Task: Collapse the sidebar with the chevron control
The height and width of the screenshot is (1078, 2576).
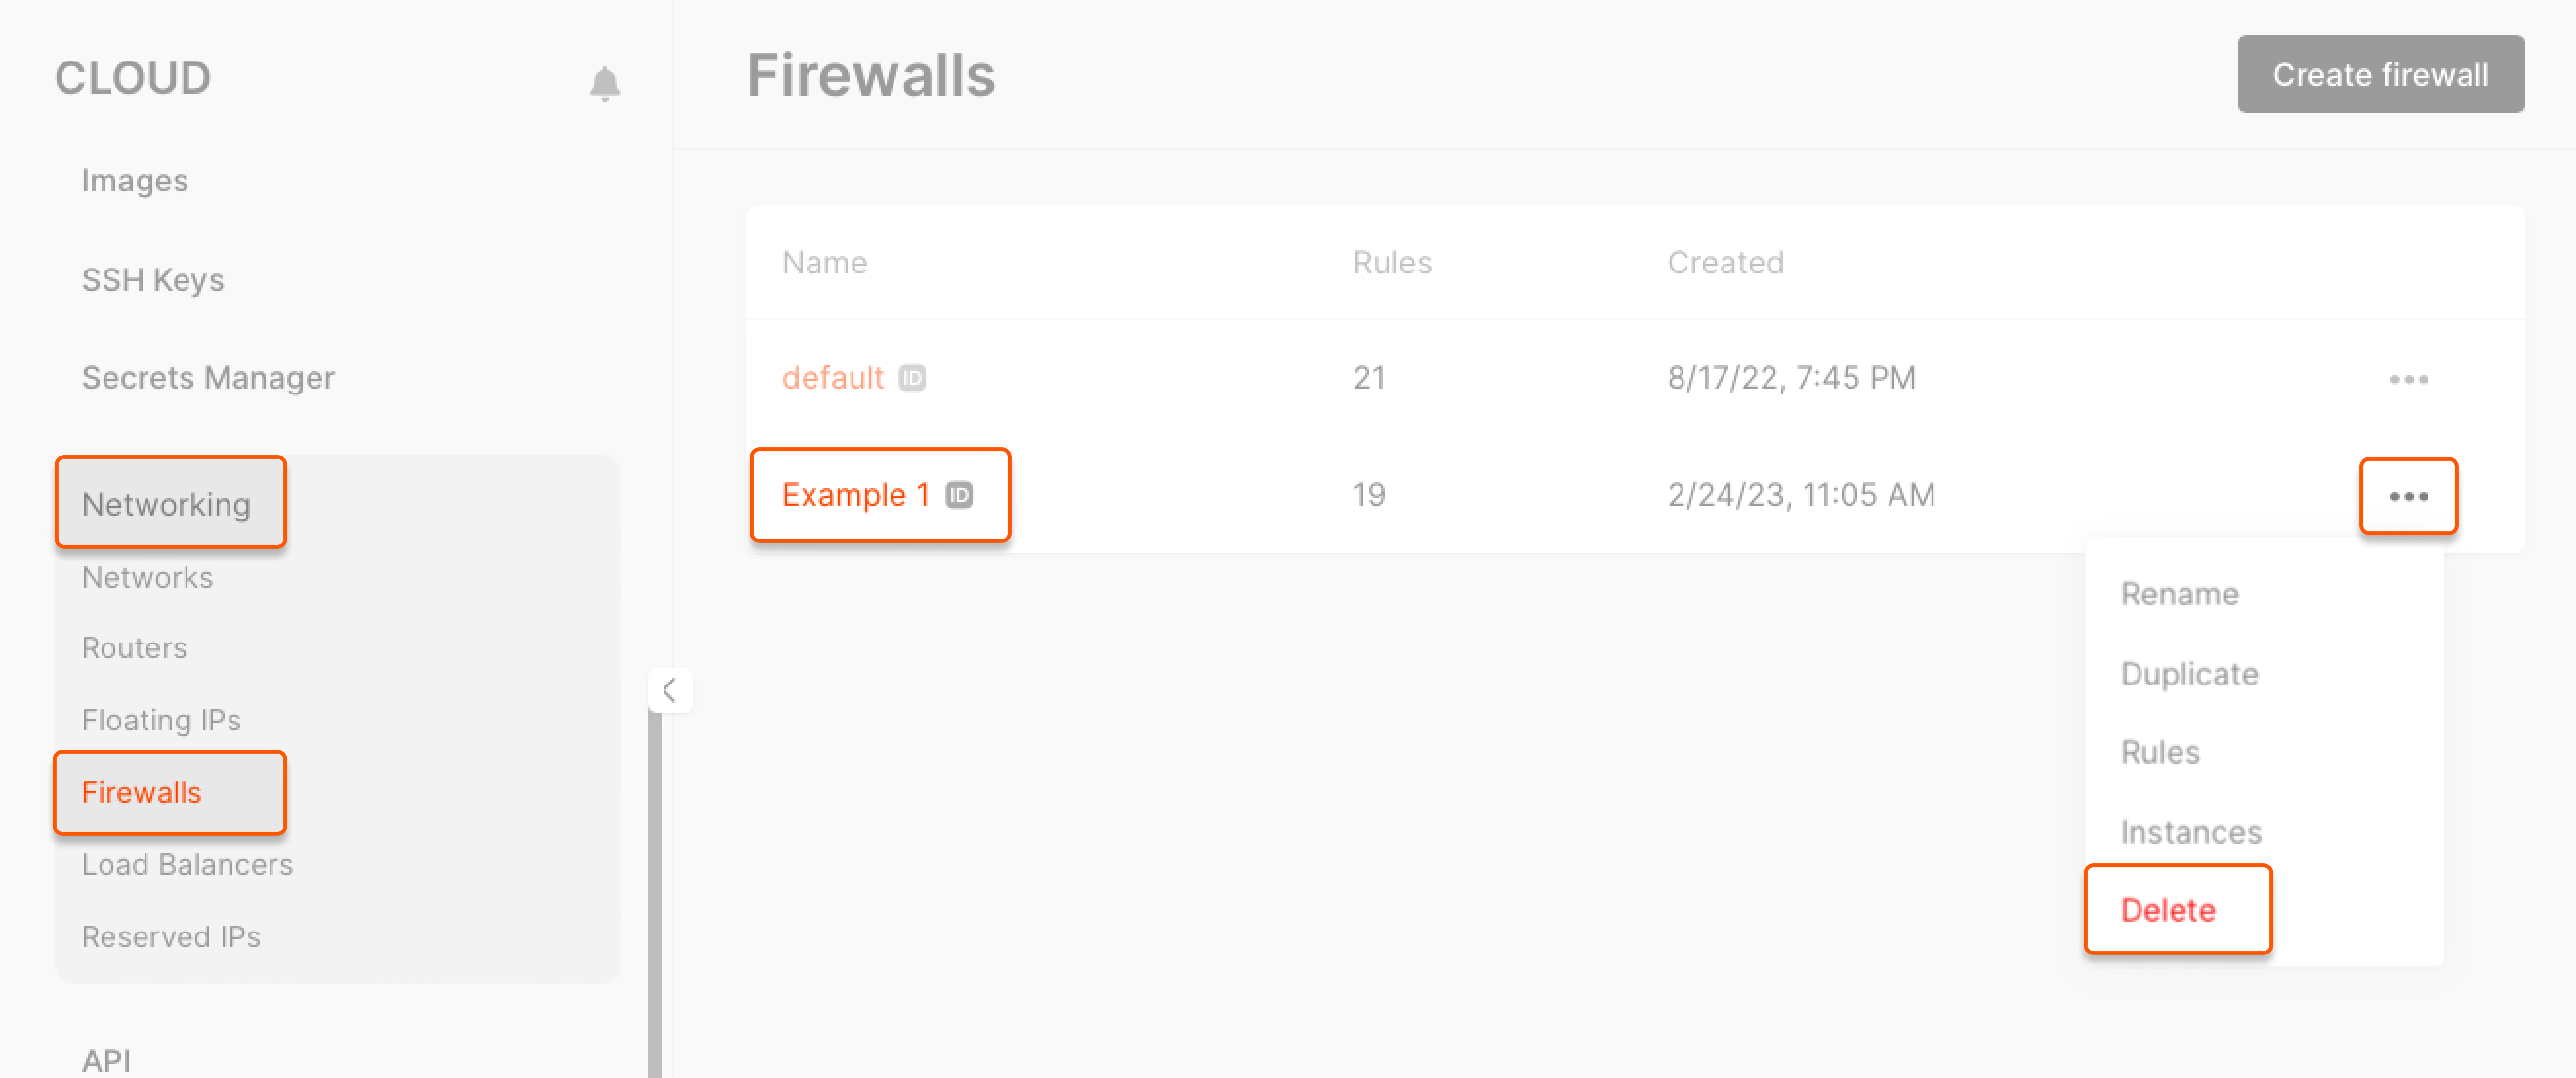Action: [x=671, y=689]
